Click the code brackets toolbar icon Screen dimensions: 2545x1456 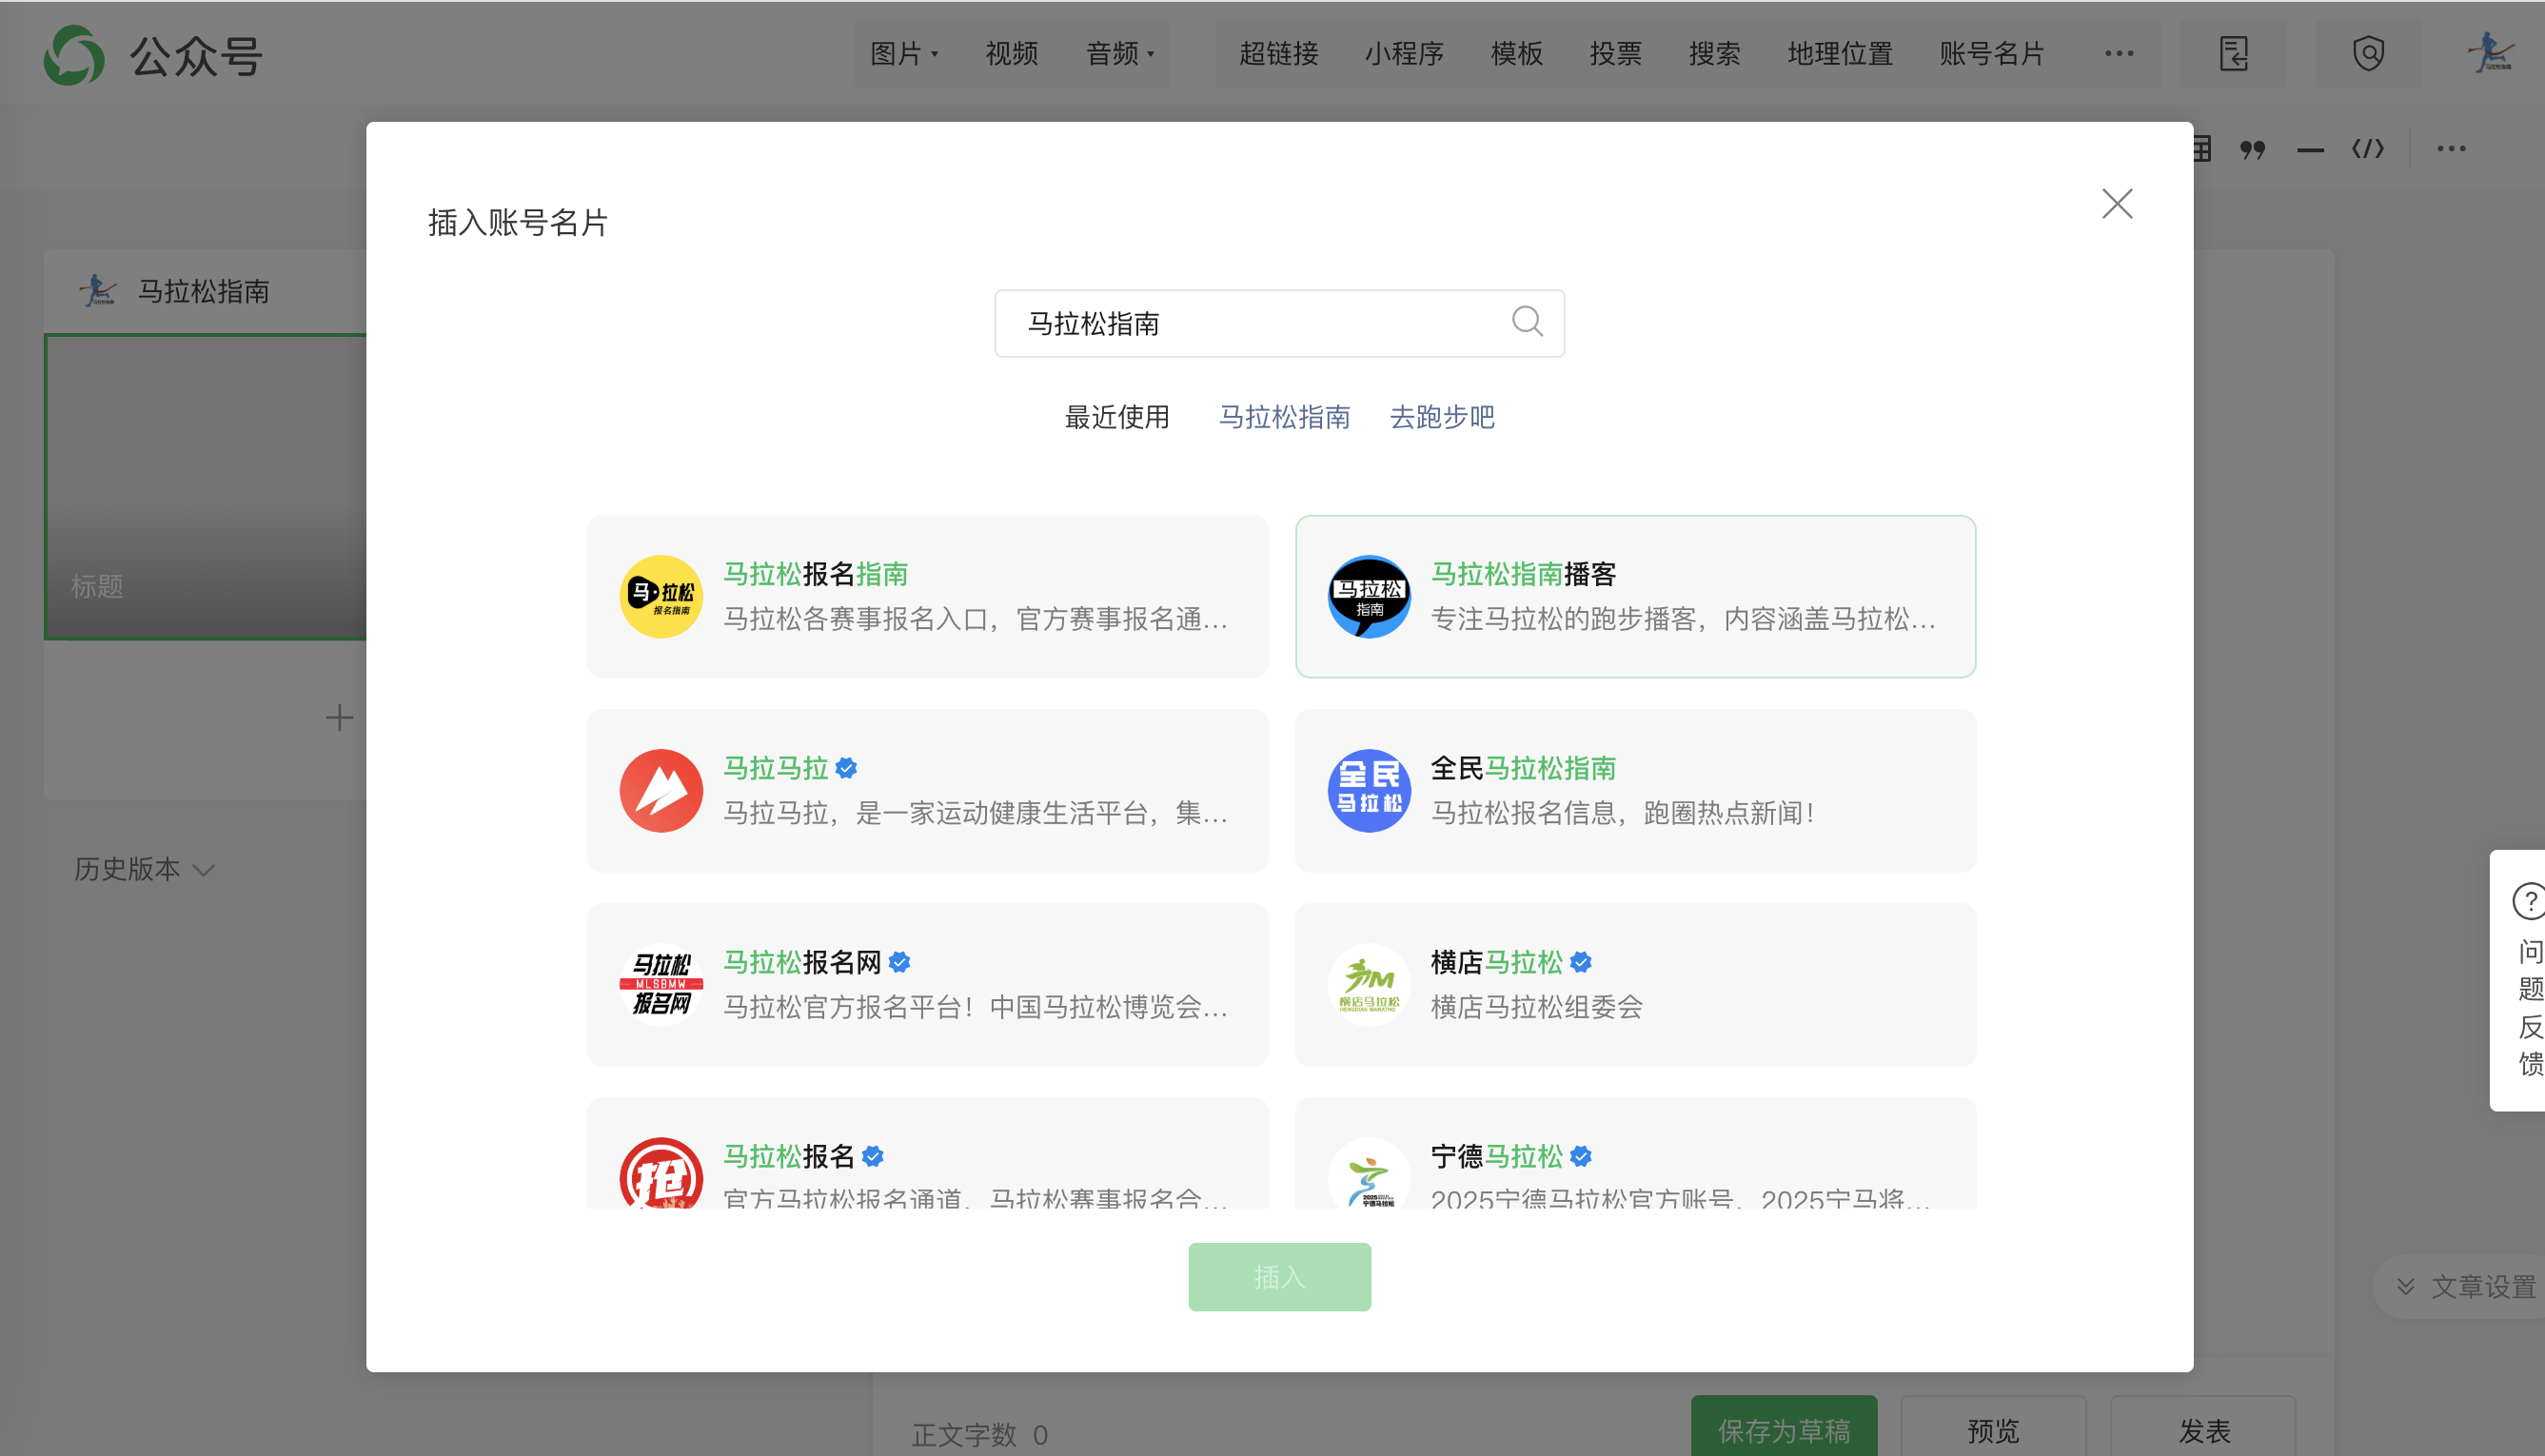pos(2367,150)
